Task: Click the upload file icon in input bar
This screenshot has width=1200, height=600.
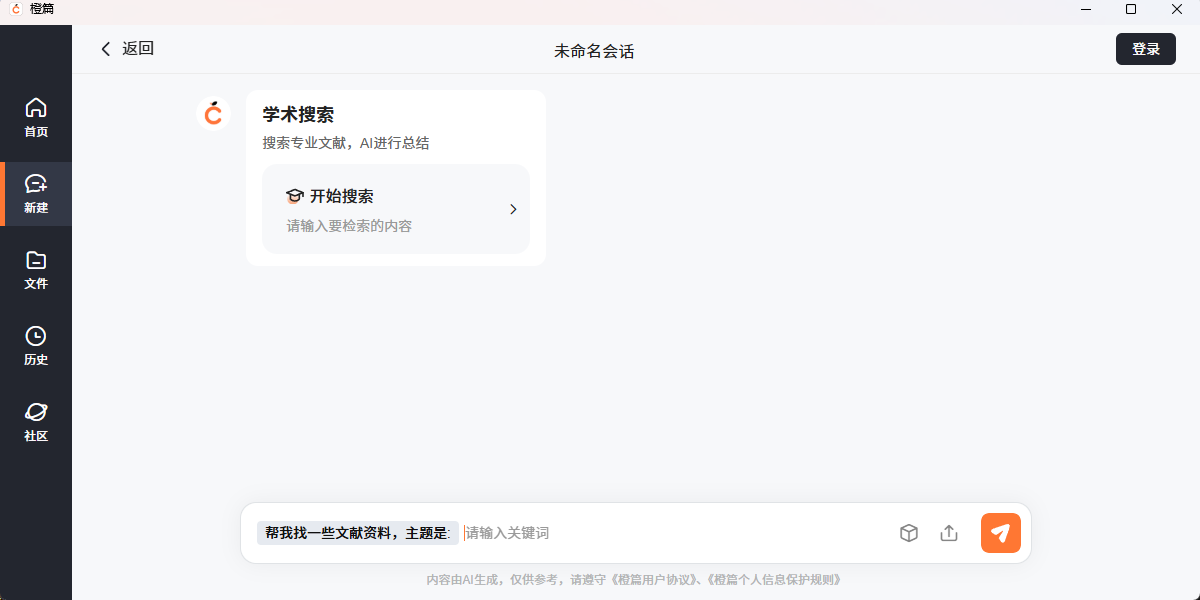Action: point(949,533)
